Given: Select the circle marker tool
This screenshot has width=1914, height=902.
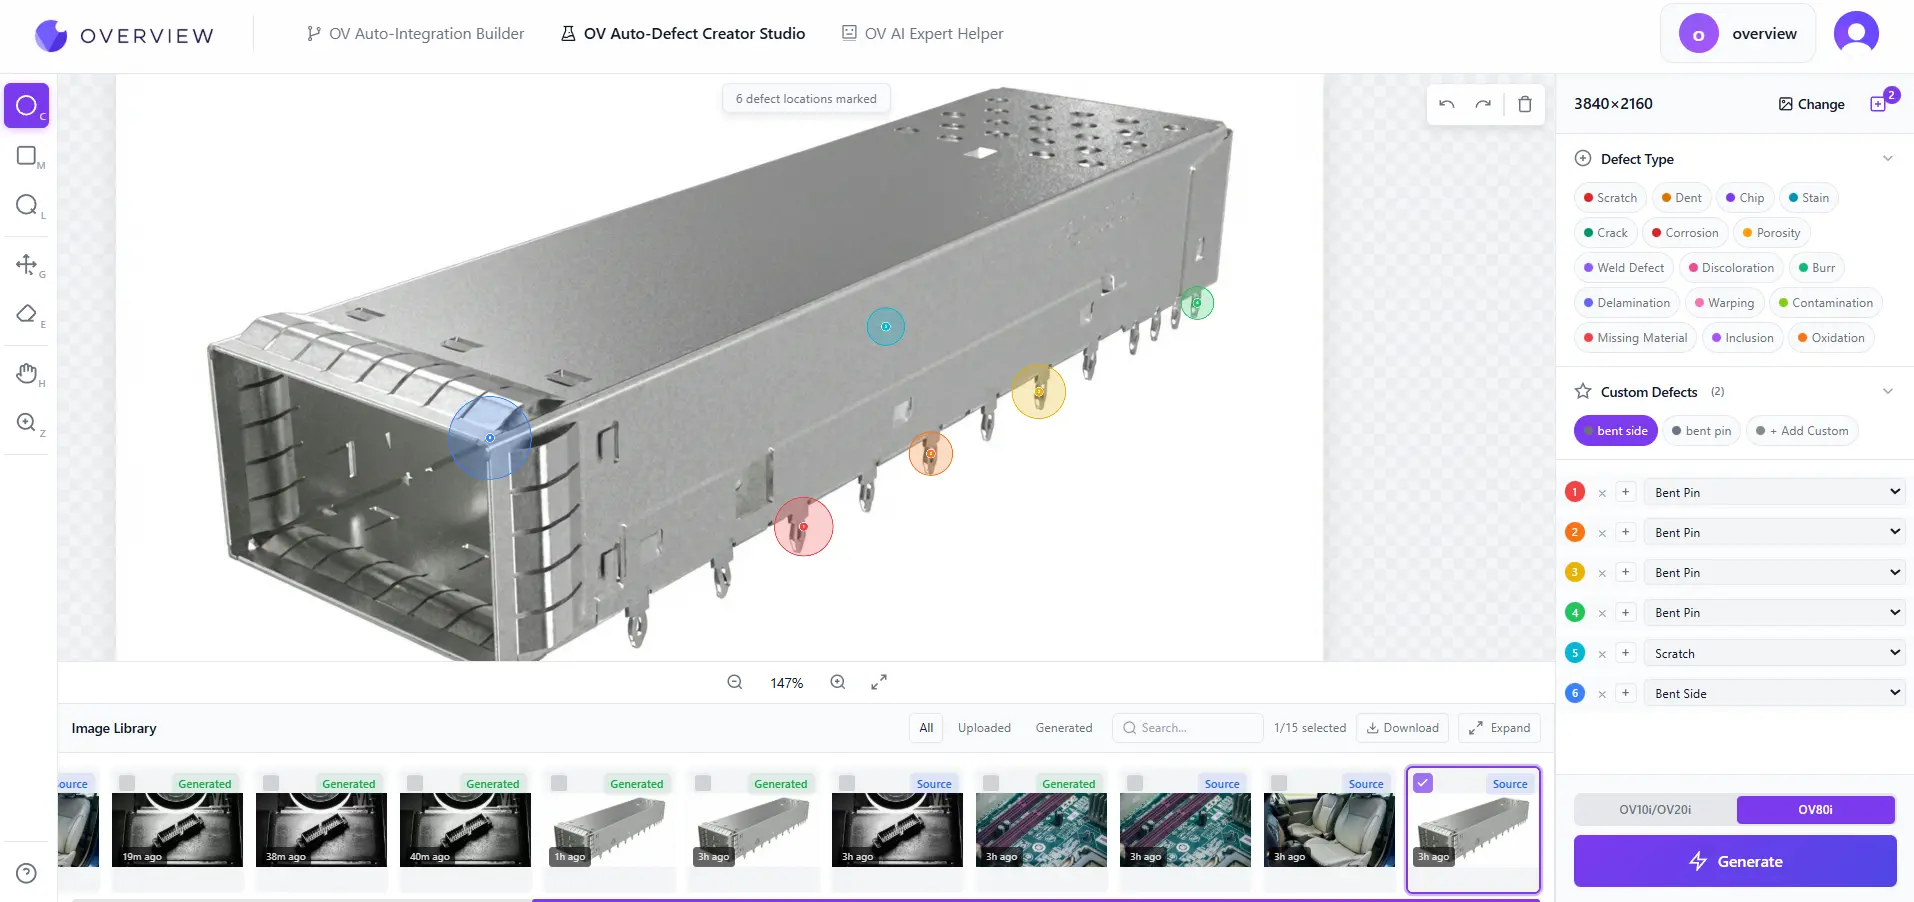Looking at the screenshot, I should [27, 105].
